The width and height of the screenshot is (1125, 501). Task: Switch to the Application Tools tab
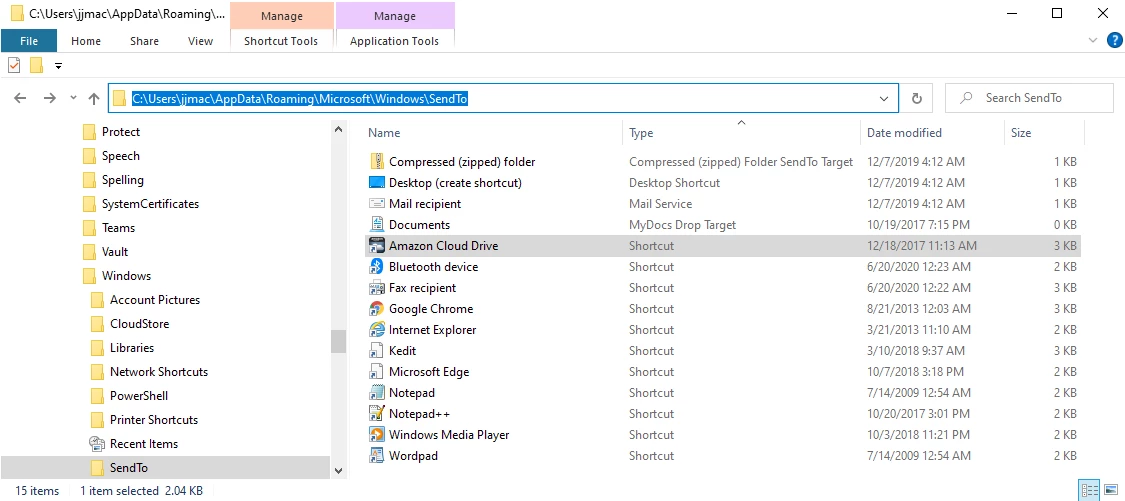tap(395, 41)
